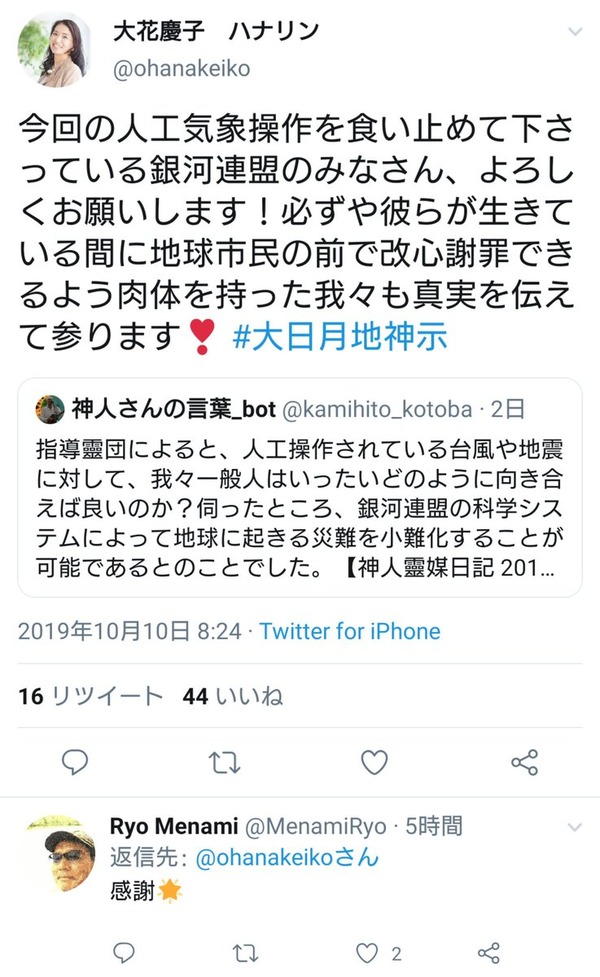Like the main tweet with heart icon
This screenshot has height=977, width=600.
tap(374, 762)
